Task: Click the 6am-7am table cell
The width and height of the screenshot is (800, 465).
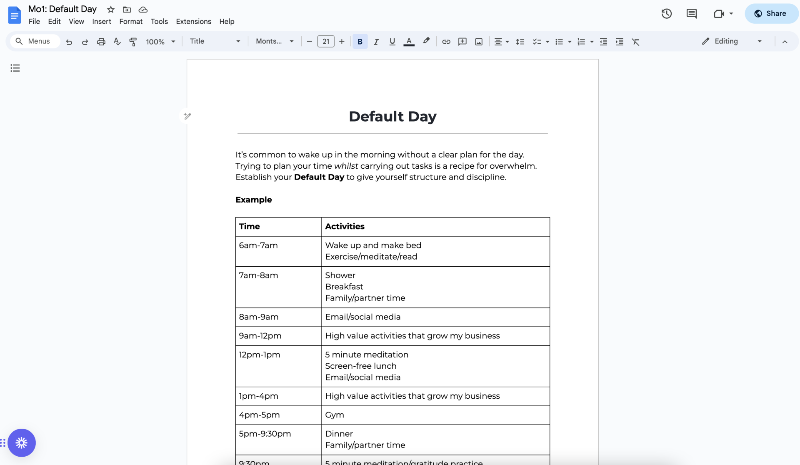Action: [279, 251]
